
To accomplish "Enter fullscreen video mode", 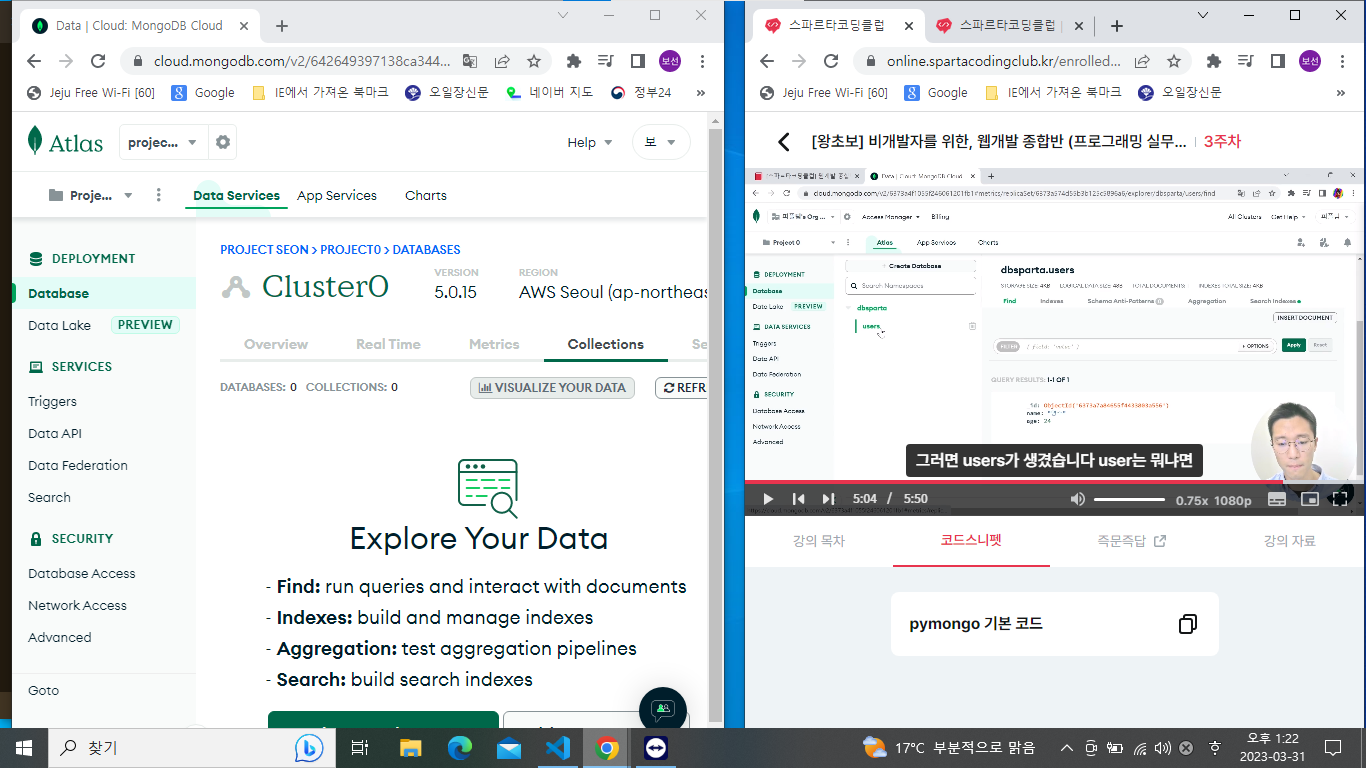I will point(1340,499).
